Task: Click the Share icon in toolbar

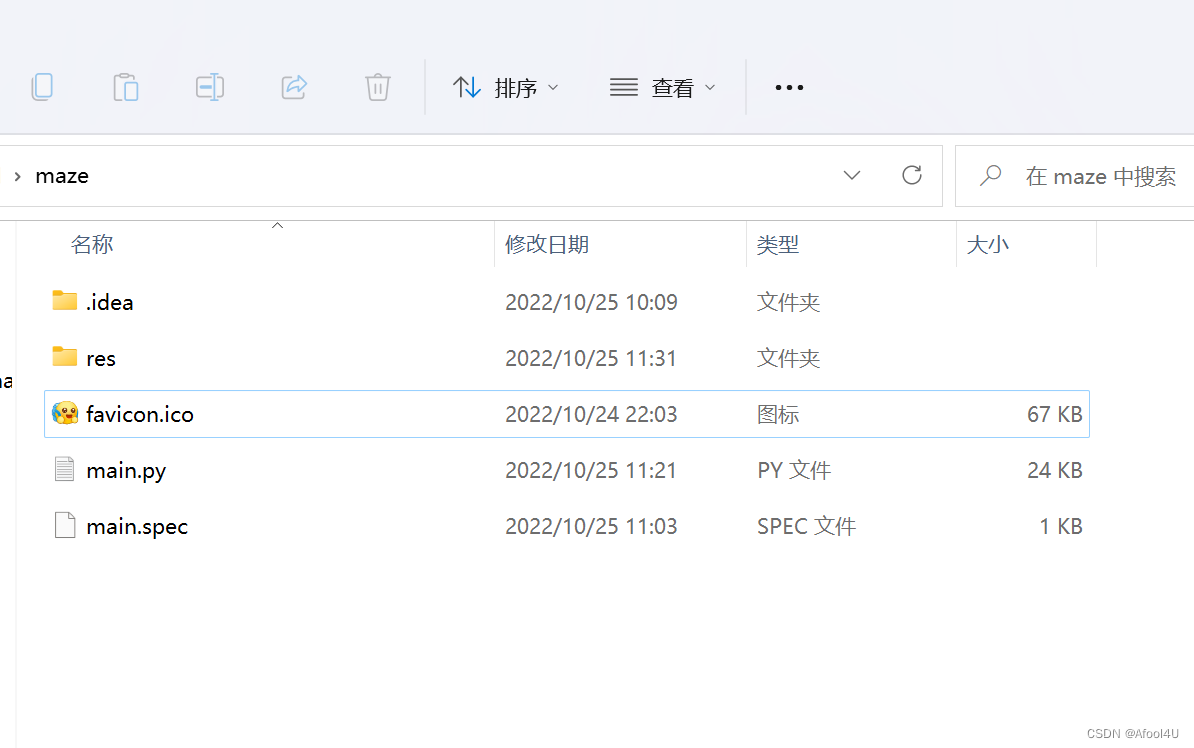Action: point(294,88)
